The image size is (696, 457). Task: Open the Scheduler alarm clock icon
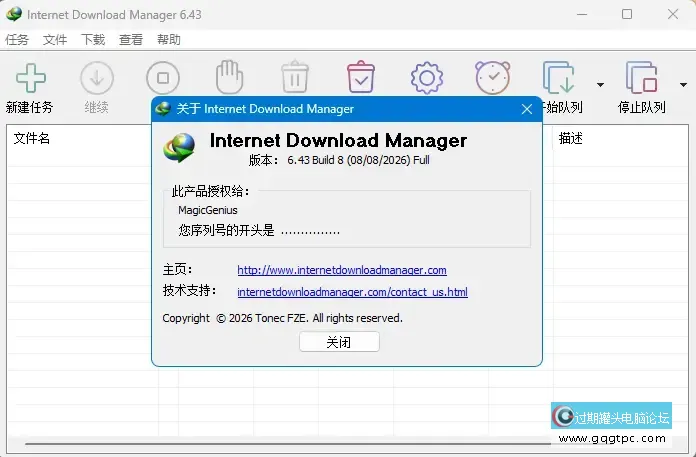(x=493, y=78)
